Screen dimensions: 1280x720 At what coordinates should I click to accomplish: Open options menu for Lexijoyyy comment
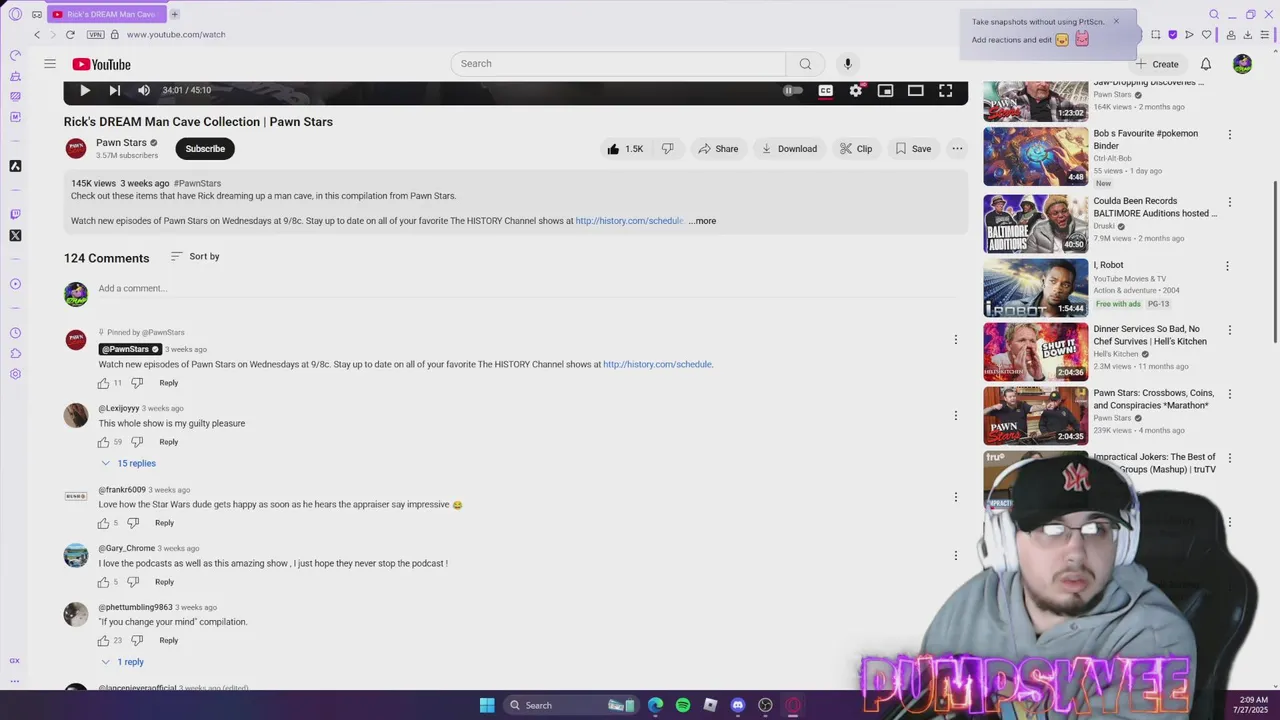click(x=956, y=416)
